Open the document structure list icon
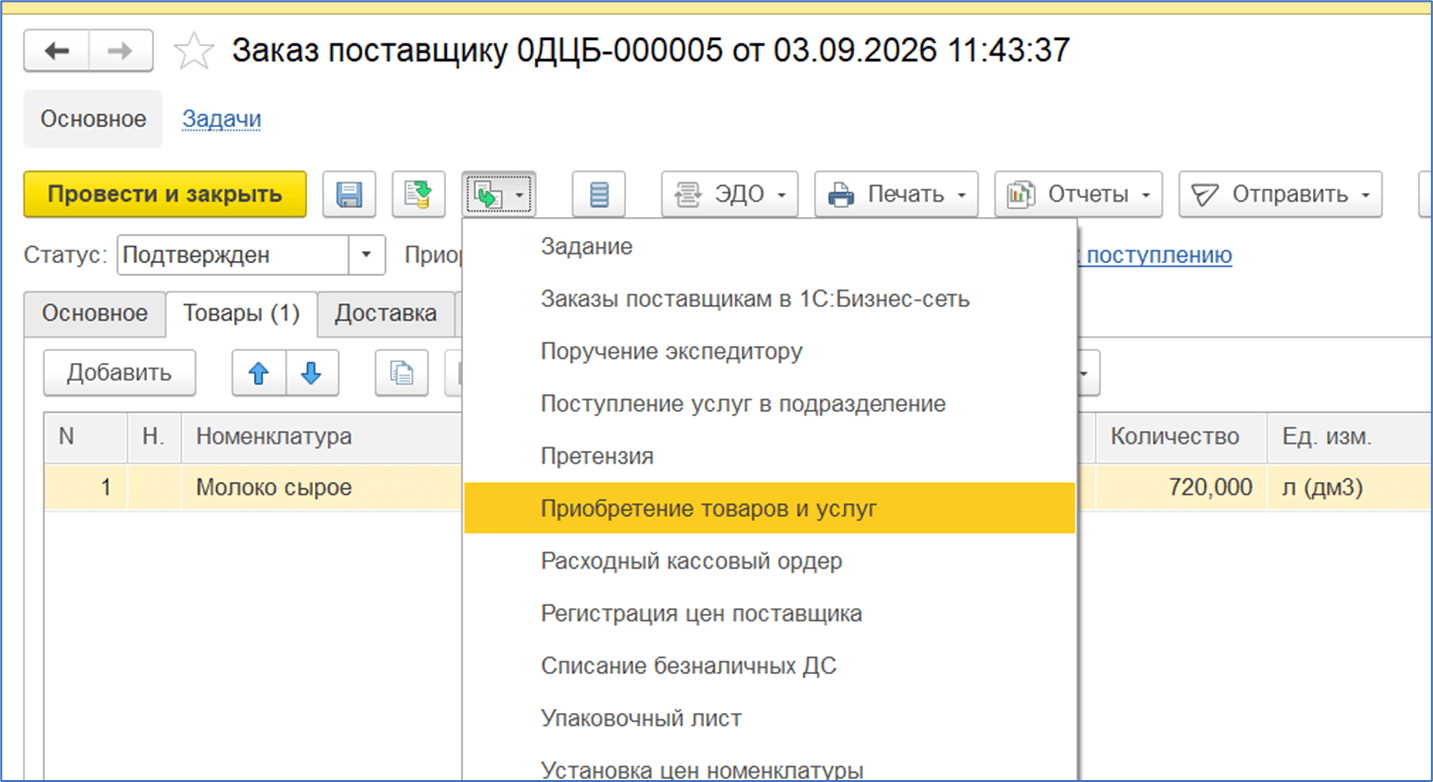Screen dimensions: 1433x782 pos(599,194)
